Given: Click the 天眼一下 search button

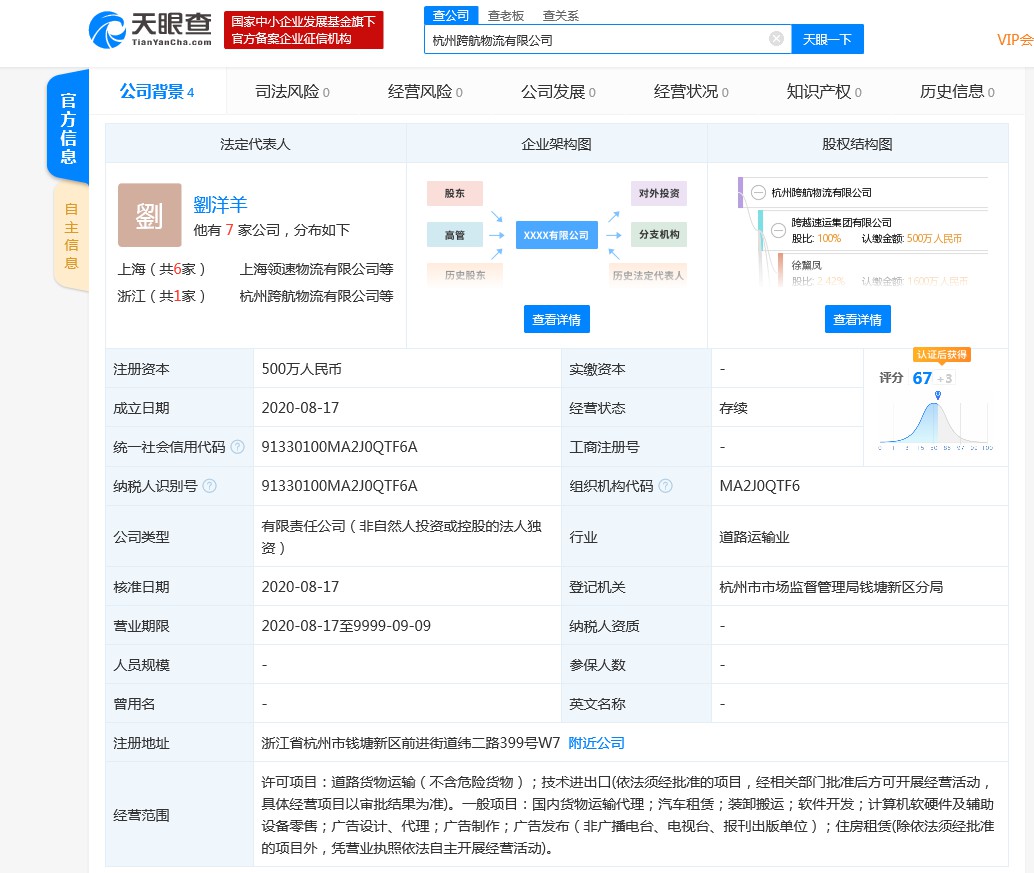Looking at the screenshot, I should [x=827, y=40].
